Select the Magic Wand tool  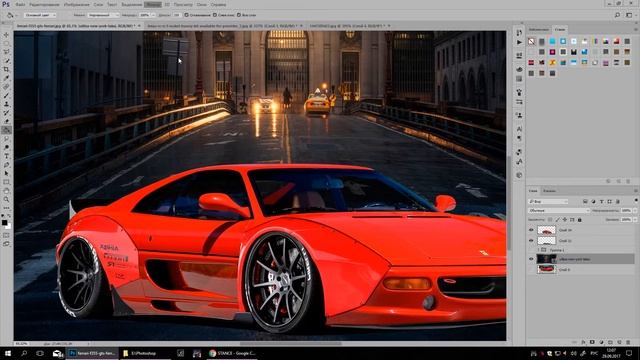pos(6,60)
